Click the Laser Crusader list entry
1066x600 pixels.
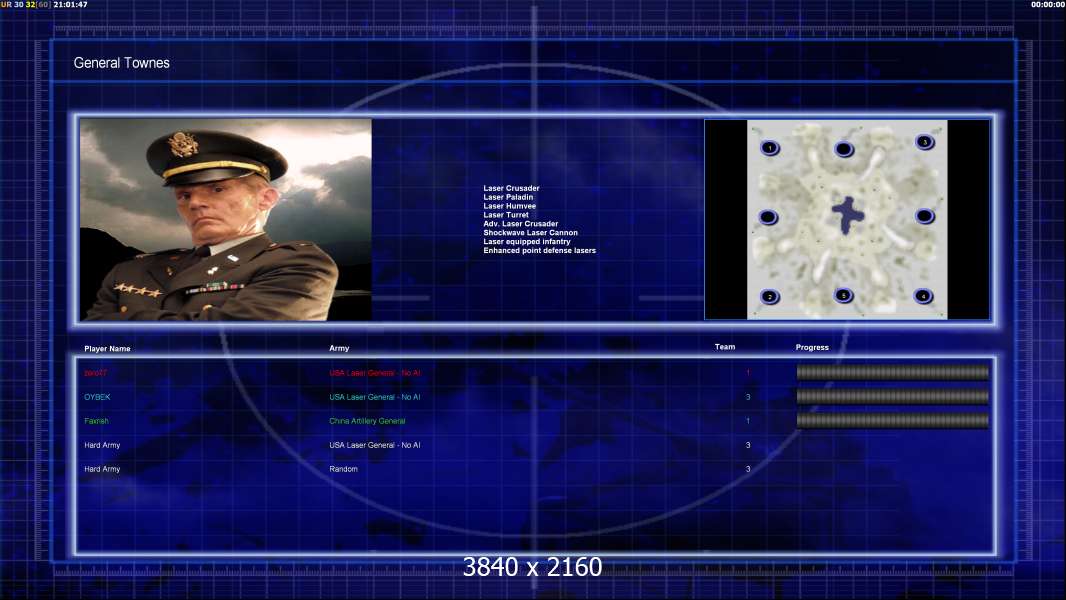(511, 188)
